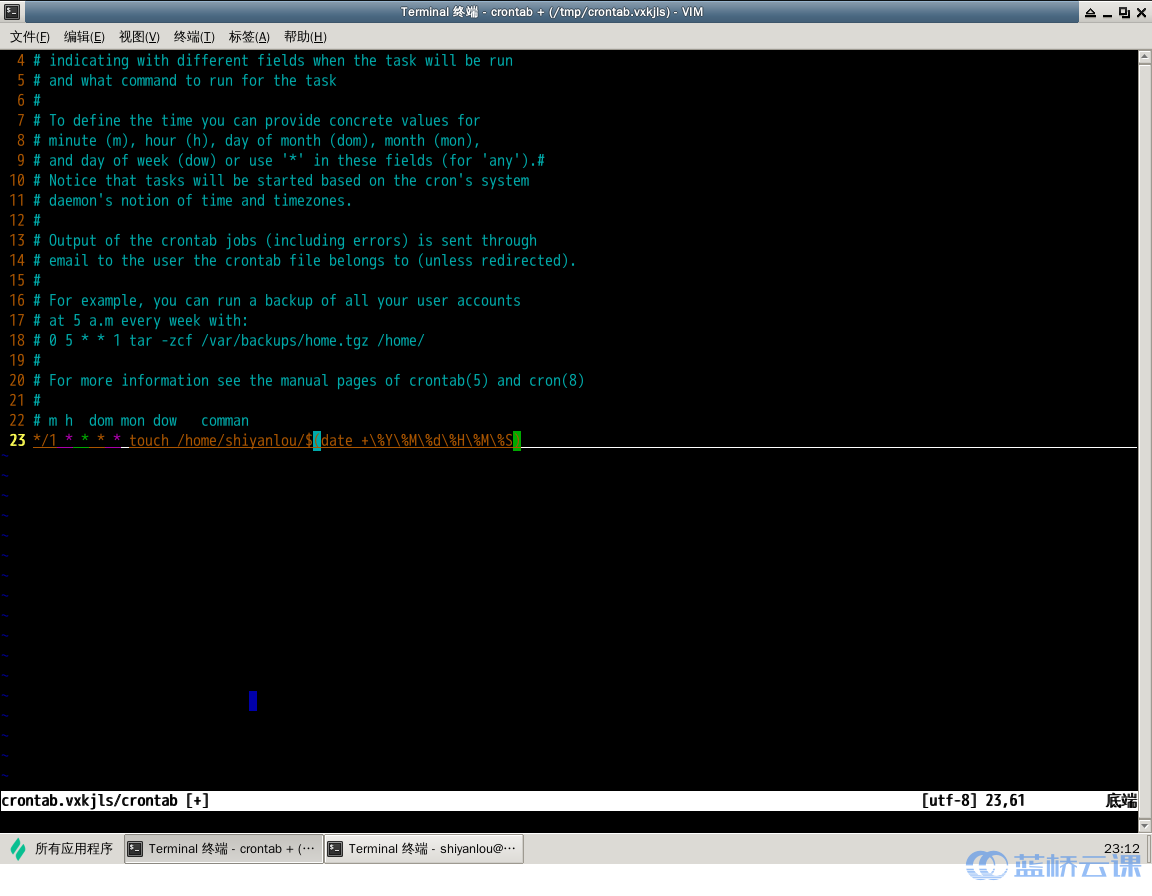
Task: Place cursor on crontab line 23 touch command
Action: pos(150,441)
